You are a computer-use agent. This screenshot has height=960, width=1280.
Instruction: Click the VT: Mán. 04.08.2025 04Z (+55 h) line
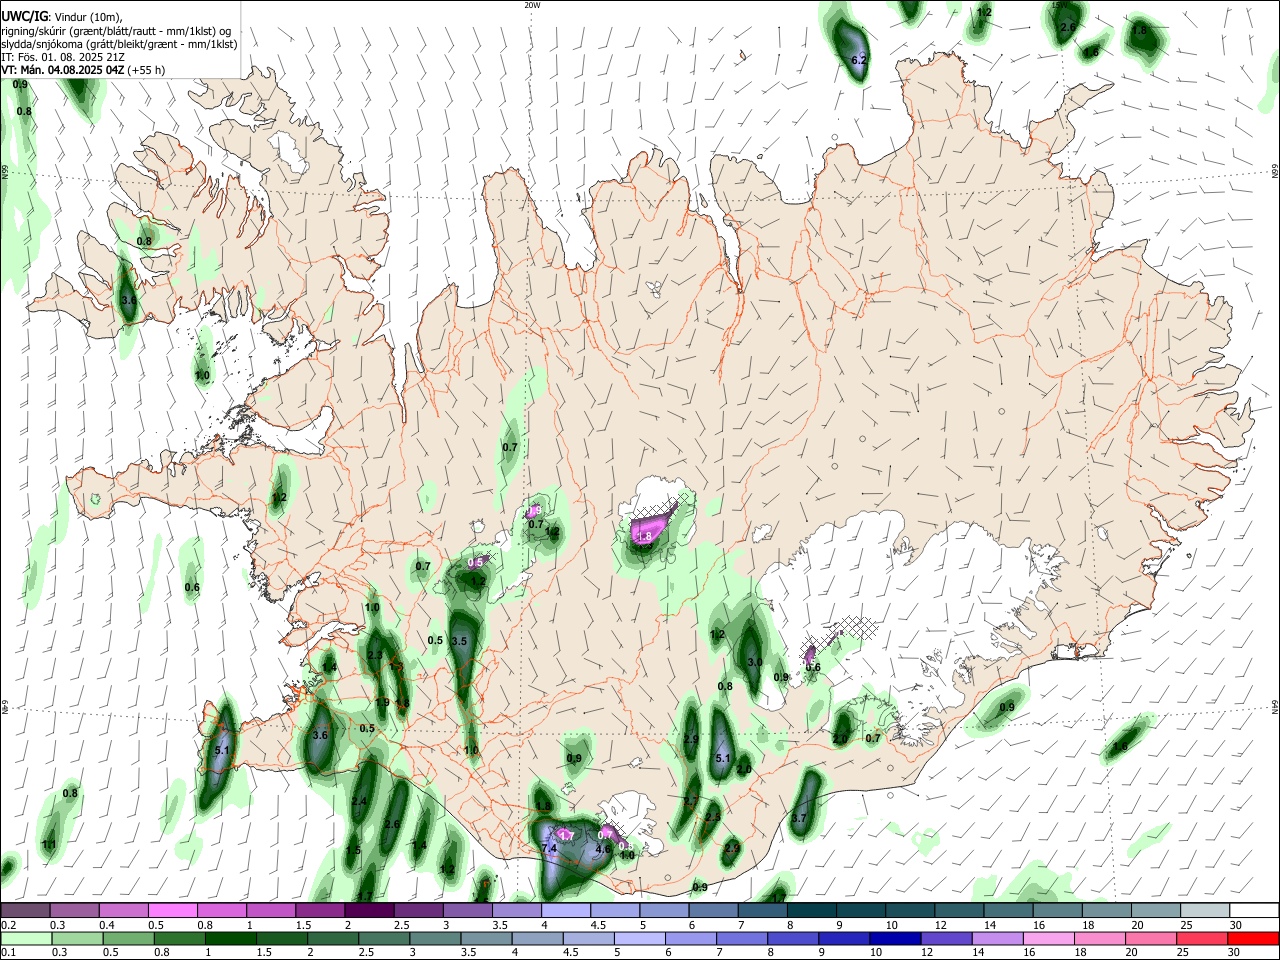(x=83, y=70)
